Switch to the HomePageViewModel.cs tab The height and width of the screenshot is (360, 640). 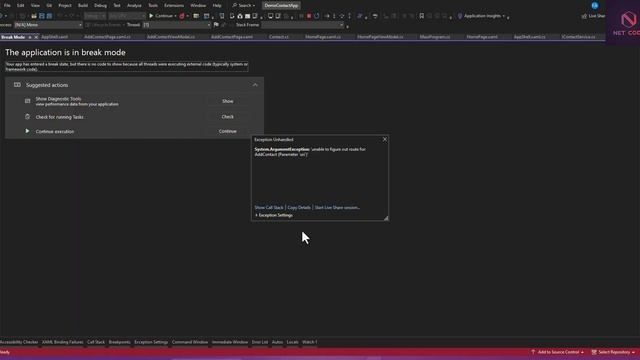click(380, 37)
